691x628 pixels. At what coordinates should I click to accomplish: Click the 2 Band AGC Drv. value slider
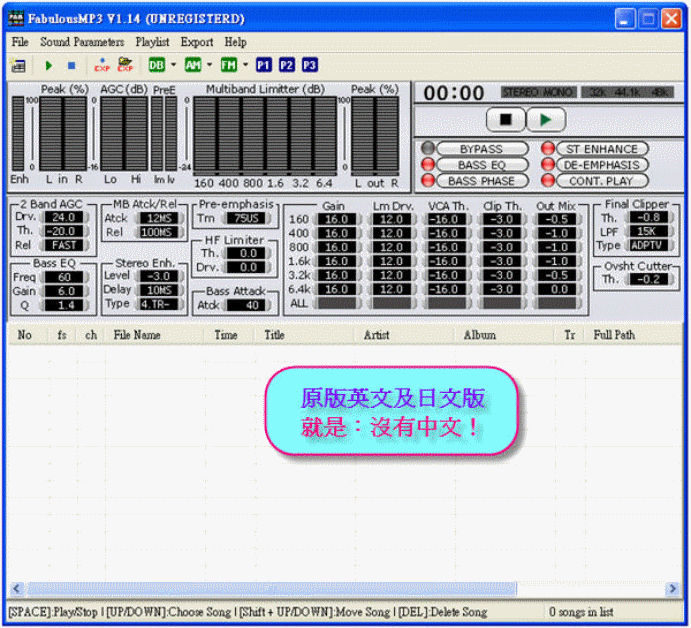pyautogui.click(x=64, y=217)
